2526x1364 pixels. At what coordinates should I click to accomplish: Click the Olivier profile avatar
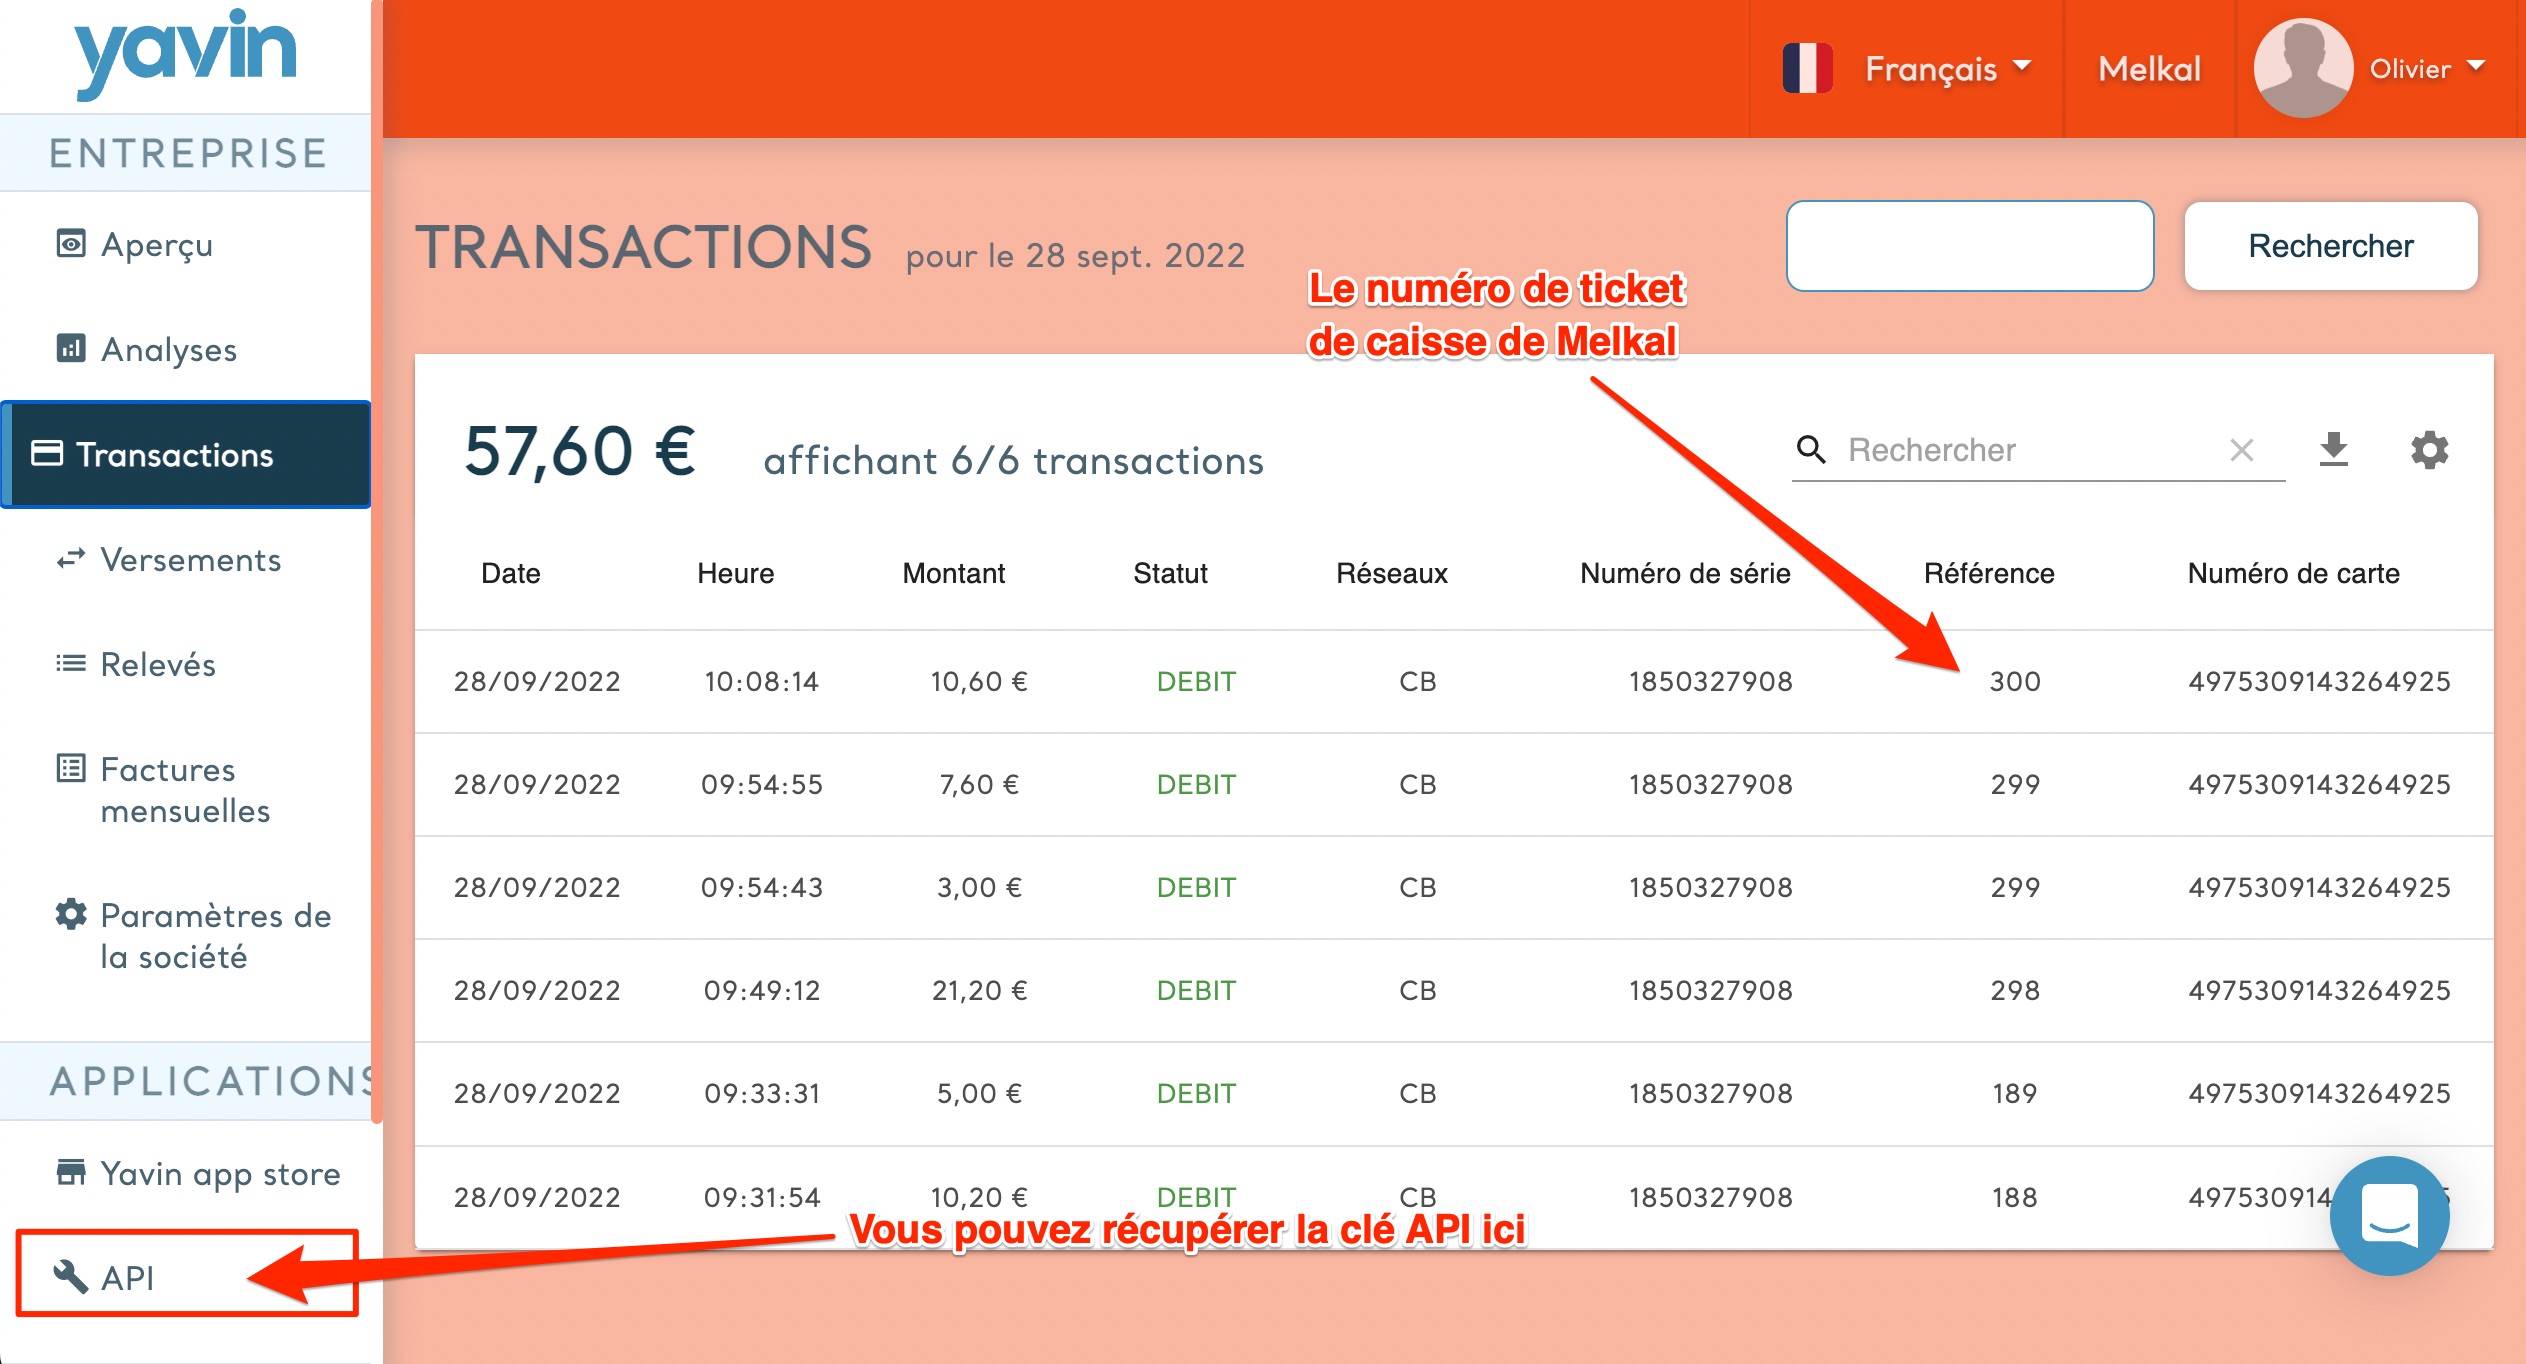click(x=2302, y=68)
